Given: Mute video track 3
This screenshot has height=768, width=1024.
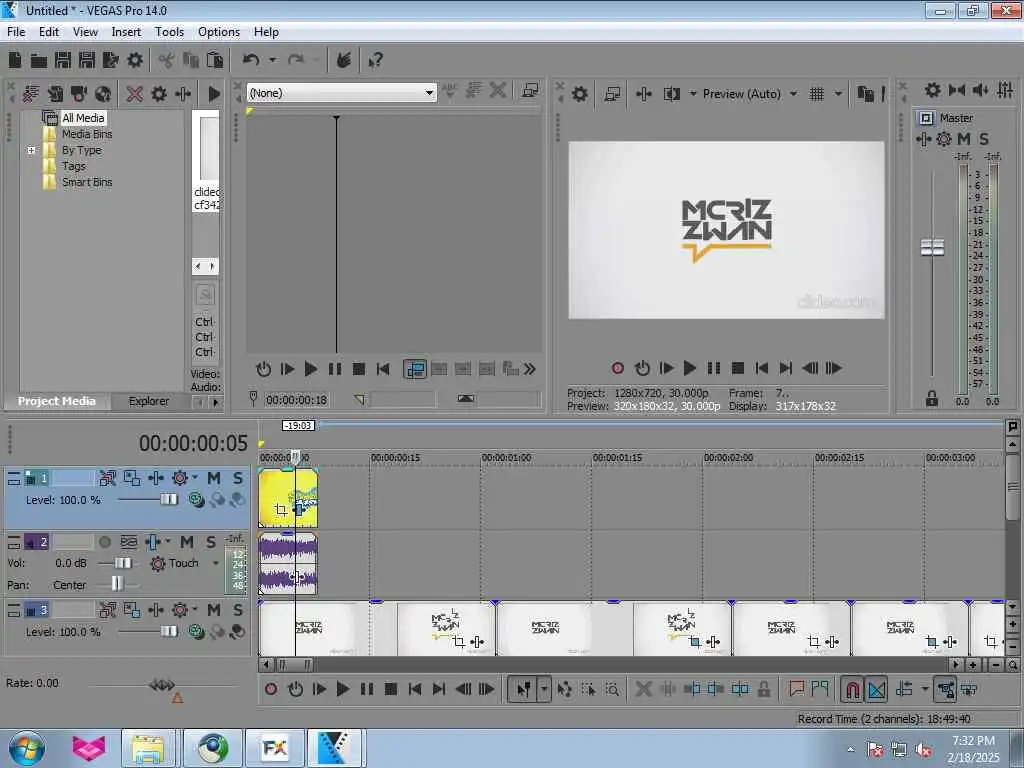Looking at the screenshot, I should [x=214, y=610].
